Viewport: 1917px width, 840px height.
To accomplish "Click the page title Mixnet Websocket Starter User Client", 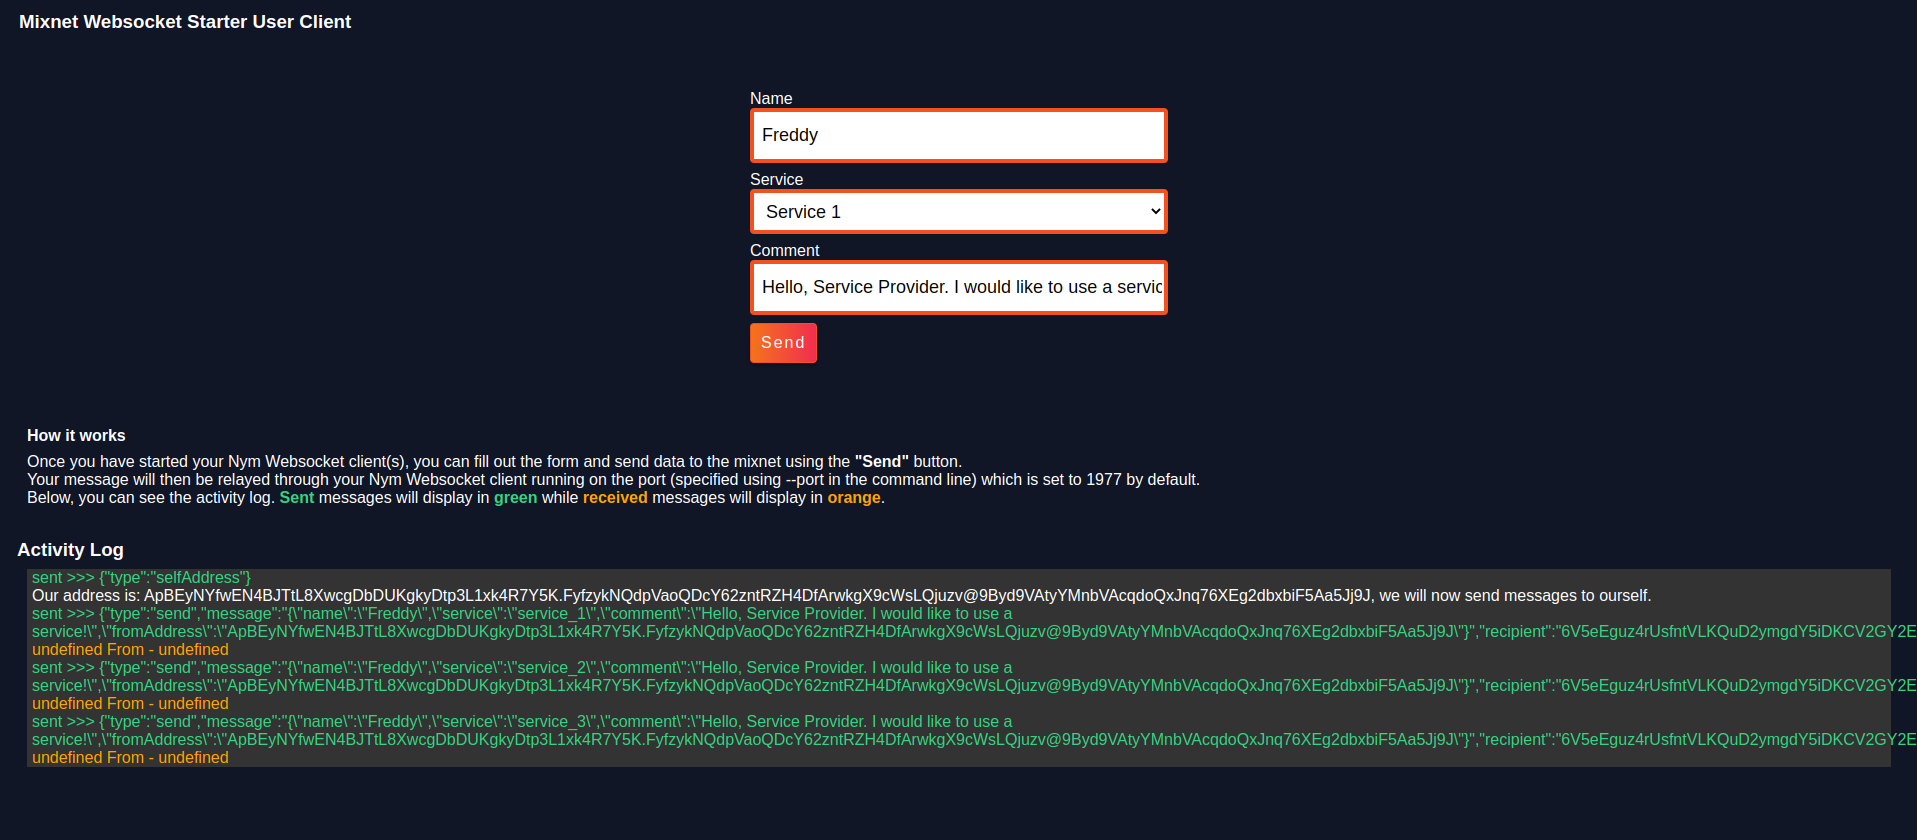I will [185, 22].
